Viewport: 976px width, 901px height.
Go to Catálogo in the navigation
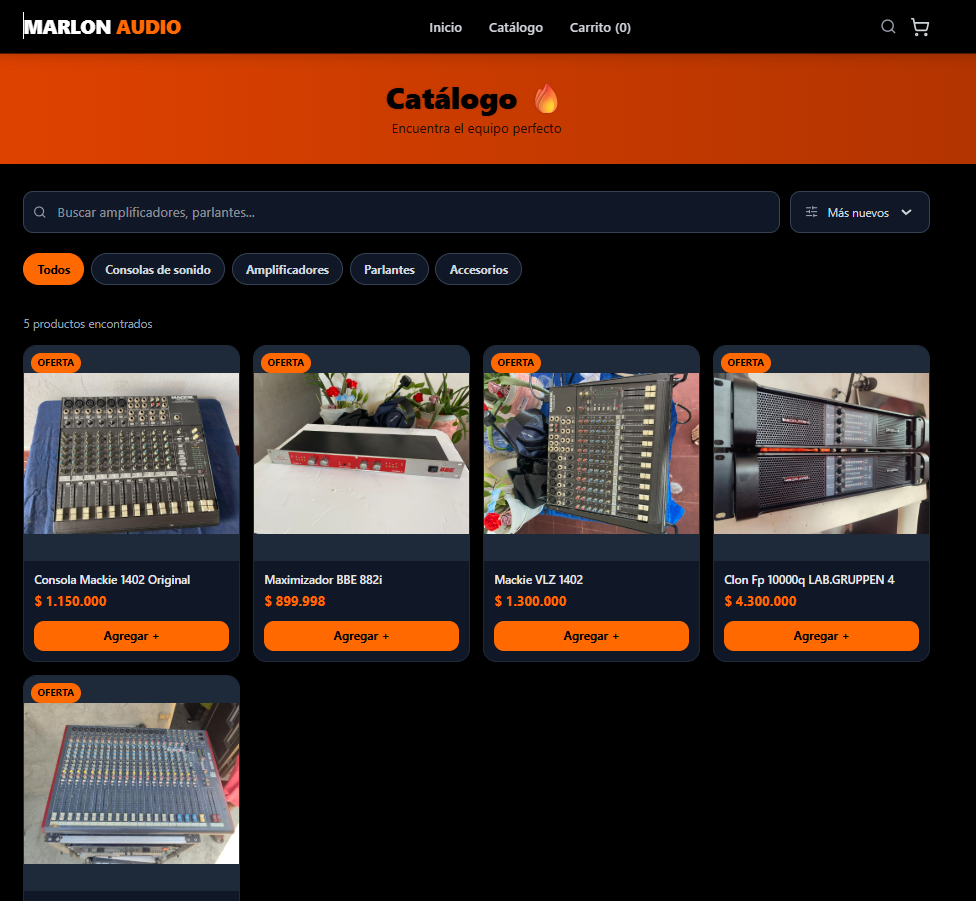(x=515, y=27)
